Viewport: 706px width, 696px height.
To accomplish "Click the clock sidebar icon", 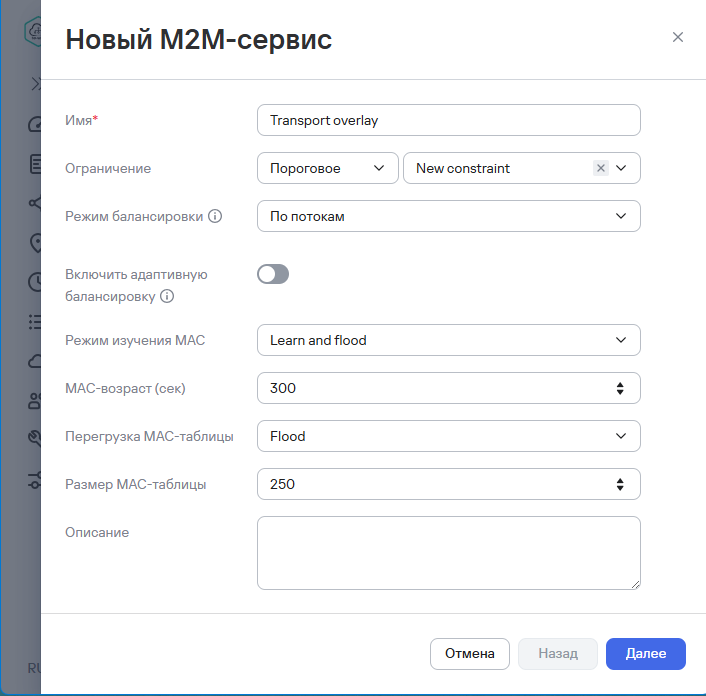I will [35, 282].
